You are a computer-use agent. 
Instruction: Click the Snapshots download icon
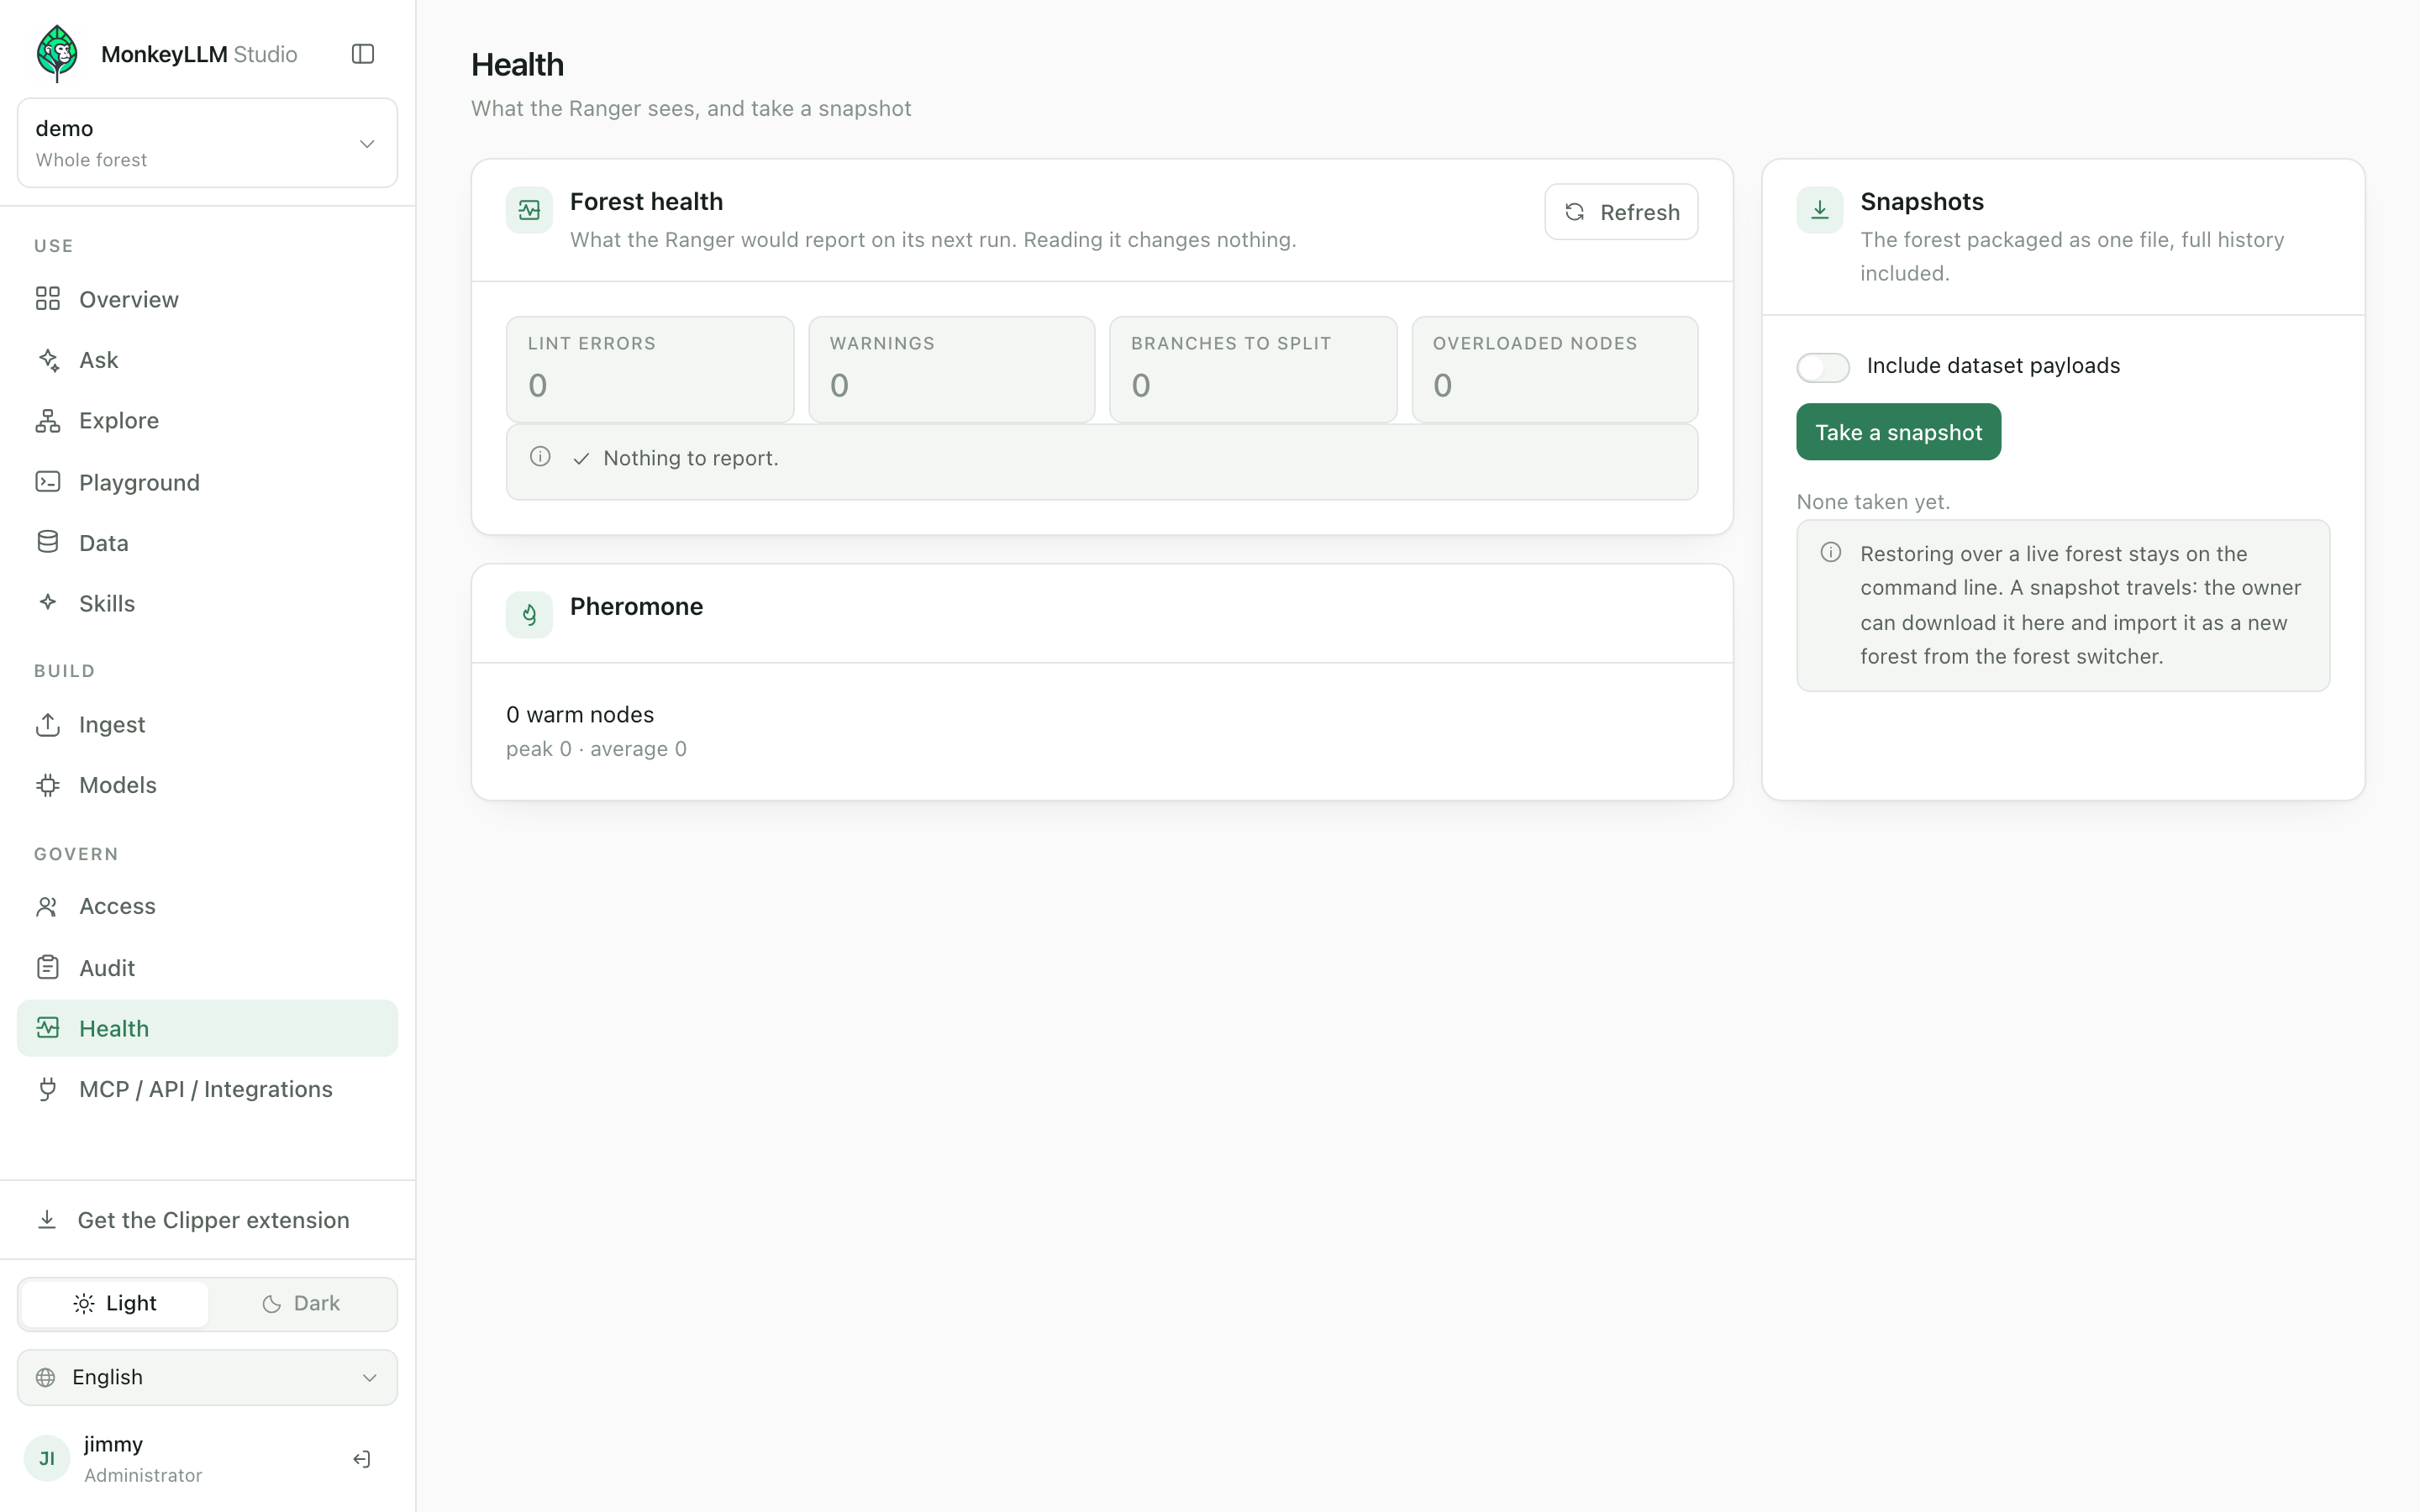click(1820, 210)
